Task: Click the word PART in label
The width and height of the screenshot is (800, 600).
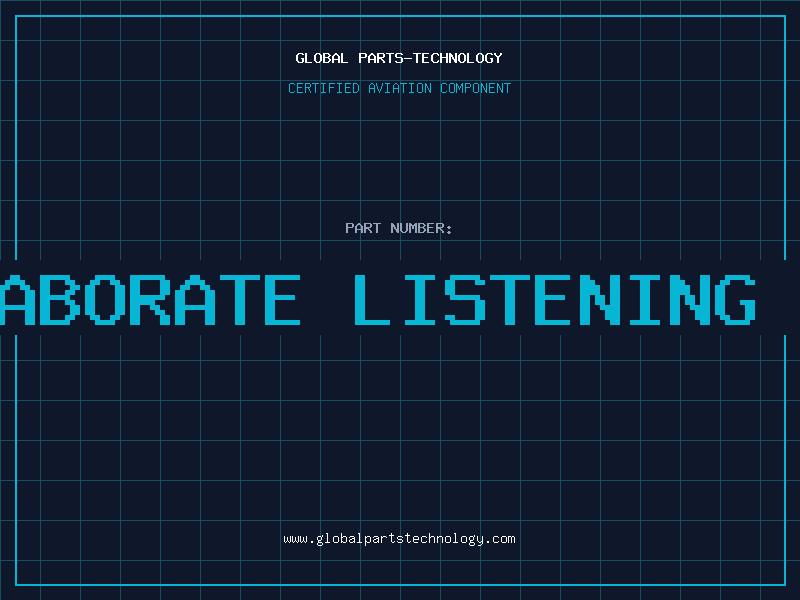Action: pos(363,228)
